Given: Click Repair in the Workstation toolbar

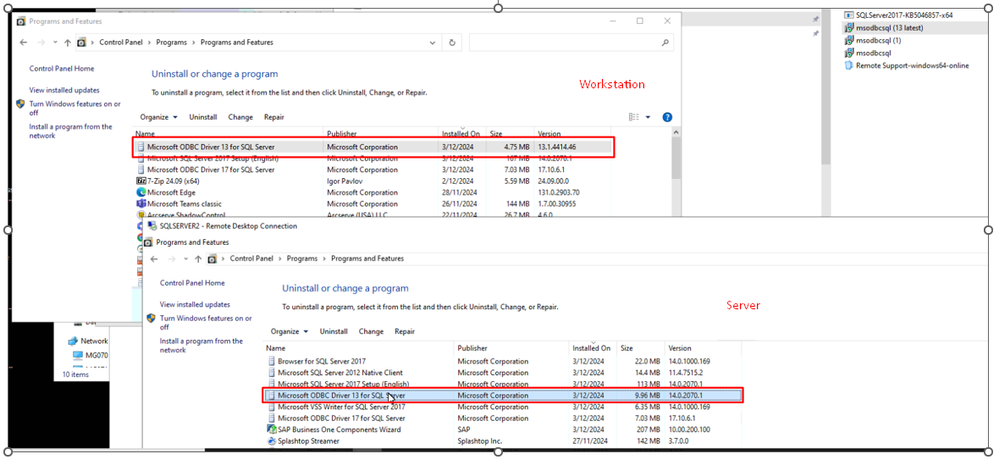Looking at the screenshot, I should 274,117.
